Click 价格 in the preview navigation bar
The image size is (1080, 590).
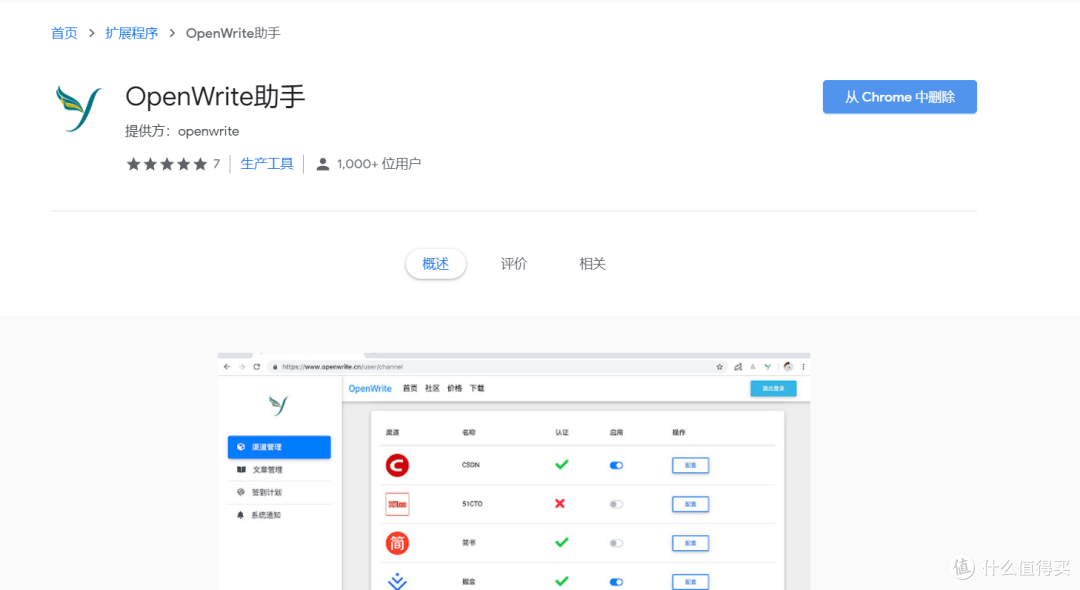[455, 388]
